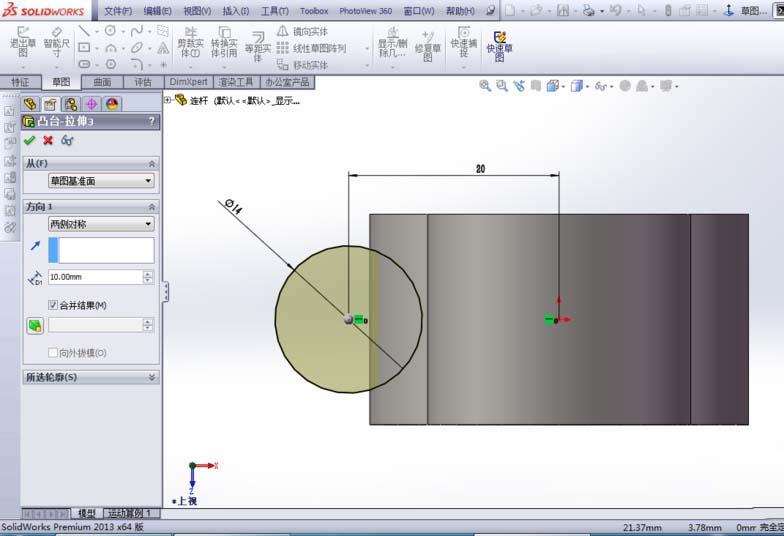Open the DimXpertManager crosshair tab
Screen dimensions: 784x536
tap(92, 104)
